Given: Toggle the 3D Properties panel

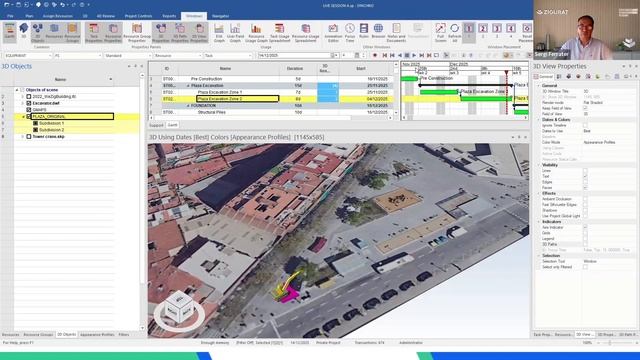Looking at the screenshot, I should [161, 32].
